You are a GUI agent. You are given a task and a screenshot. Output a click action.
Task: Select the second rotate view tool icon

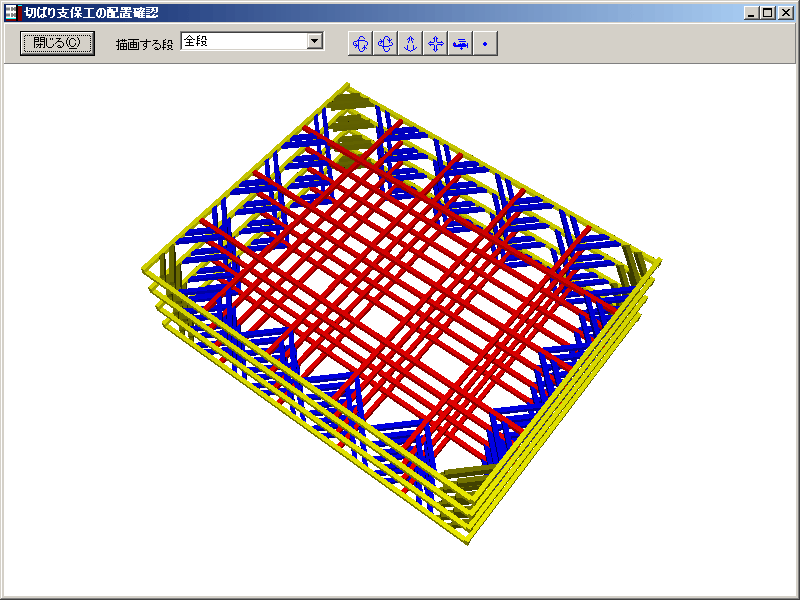click(x=385, y=43)
